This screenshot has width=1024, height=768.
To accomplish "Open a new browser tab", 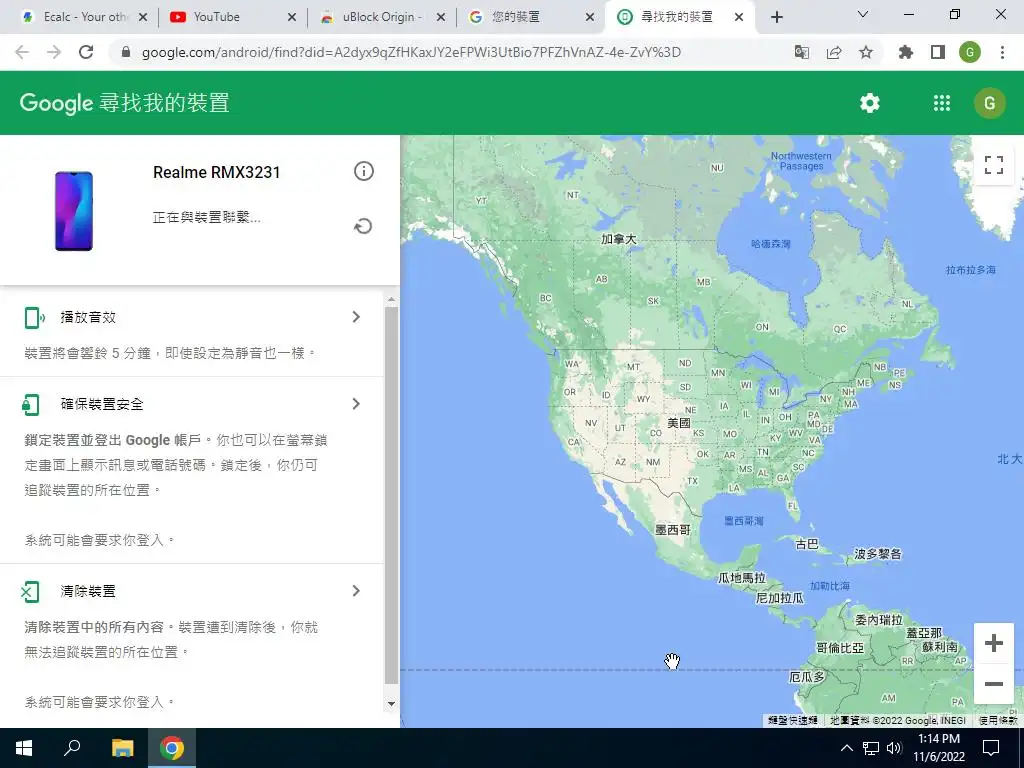I will [x=776, y=17].
